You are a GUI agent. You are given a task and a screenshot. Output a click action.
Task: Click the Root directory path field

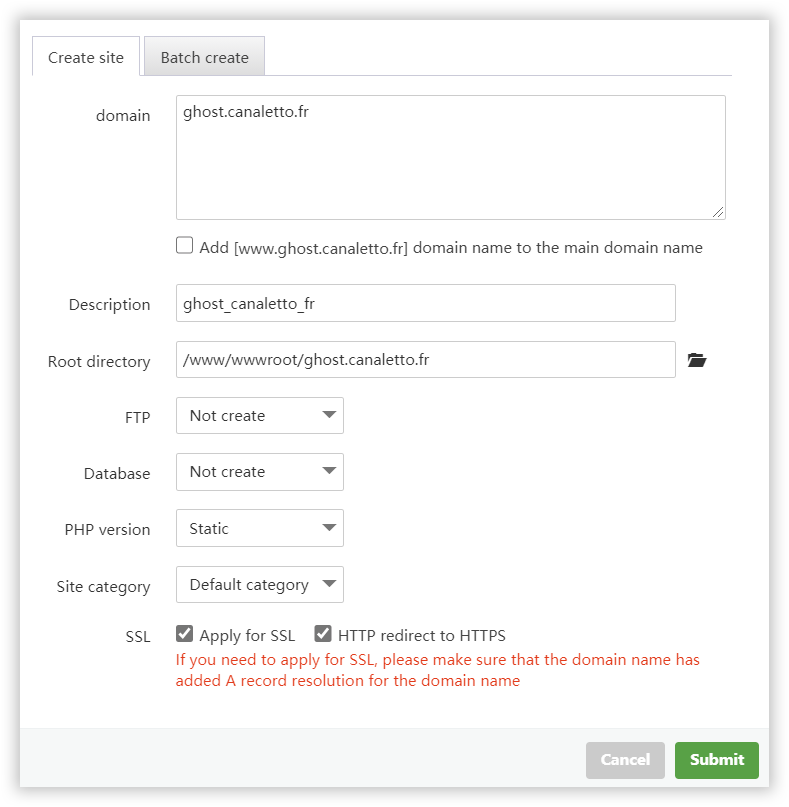coord(425,360)
